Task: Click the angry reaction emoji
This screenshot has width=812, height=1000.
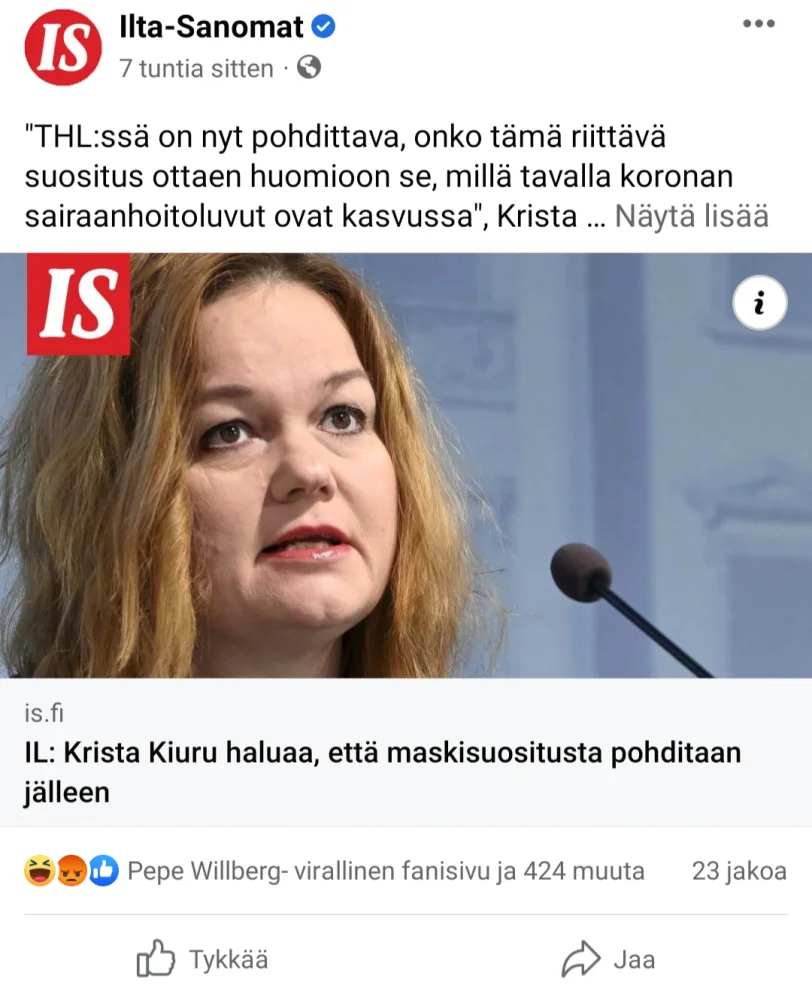Action: pyautogui.click(x=71, y=871)
